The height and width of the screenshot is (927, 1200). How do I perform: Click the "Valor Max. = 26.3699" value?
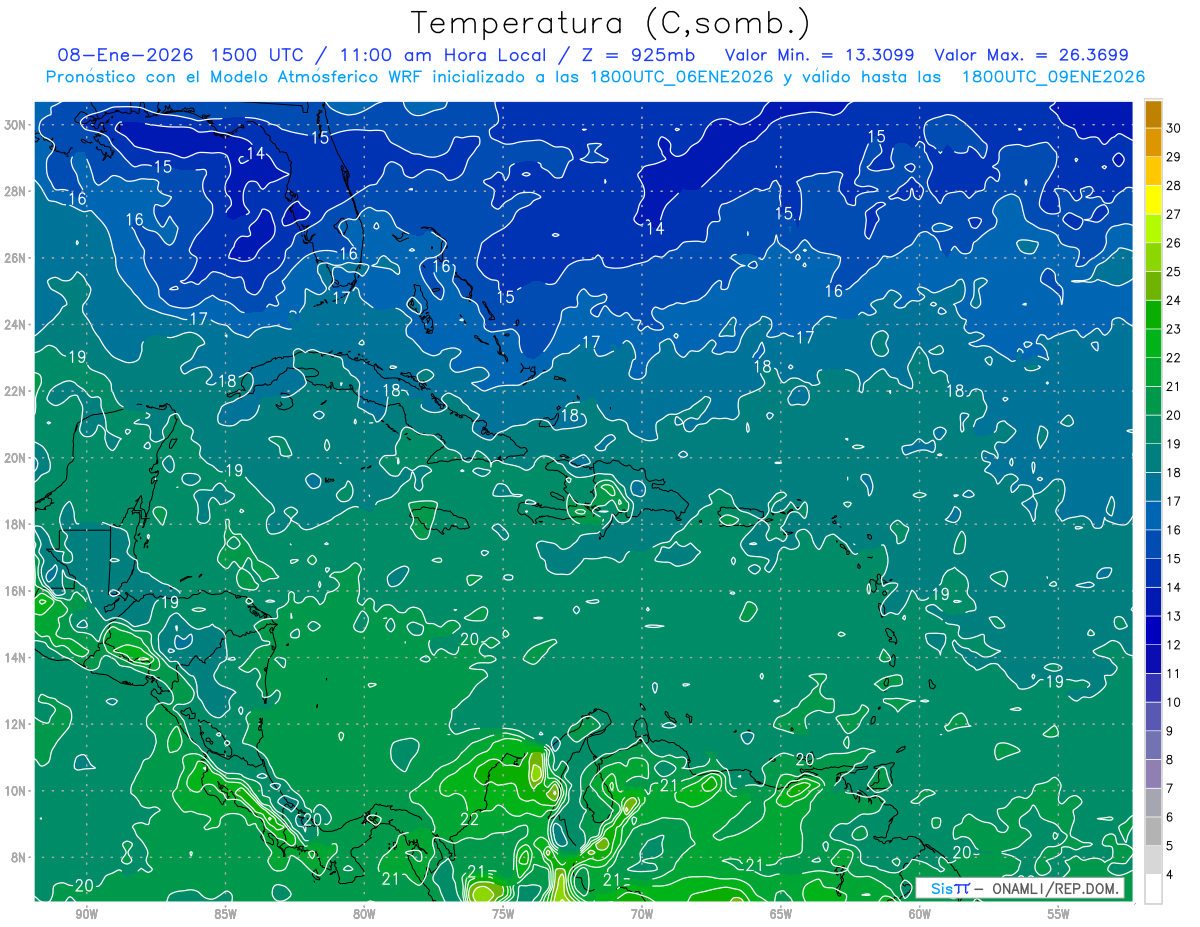tap(1031, 55)
